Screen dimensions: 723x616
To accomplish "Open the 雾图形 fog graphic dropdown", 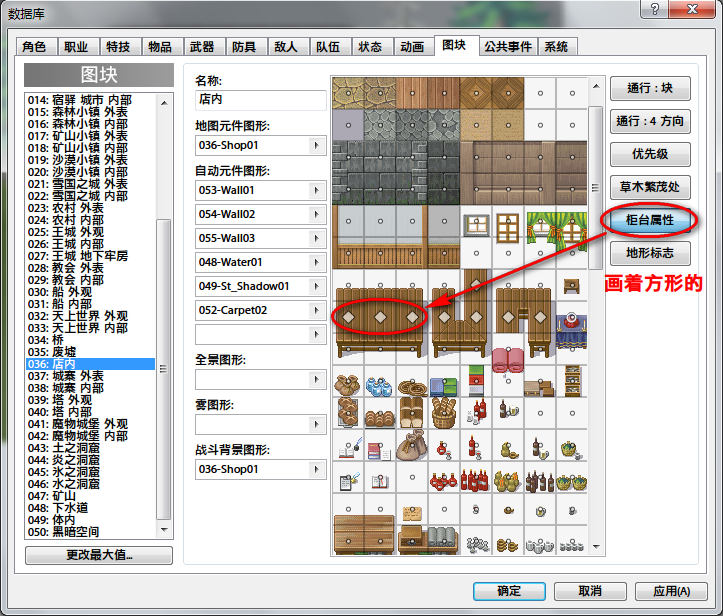I will (316, 425).
